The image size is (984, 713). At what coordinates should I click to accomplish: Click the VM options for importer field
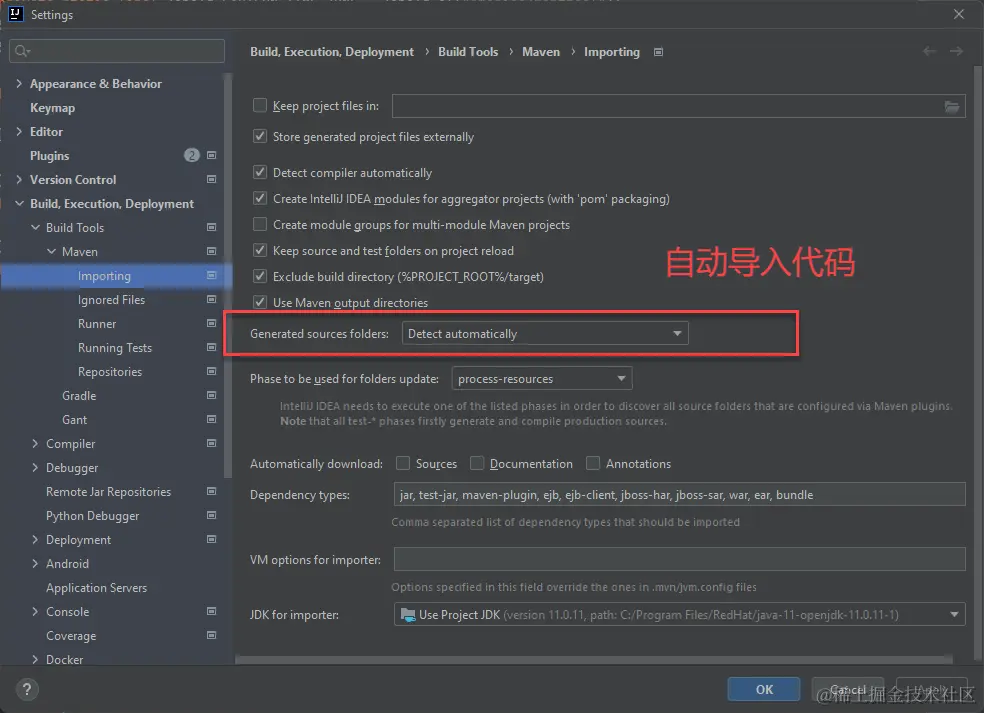pyautogui.click(x=680, y=559)
